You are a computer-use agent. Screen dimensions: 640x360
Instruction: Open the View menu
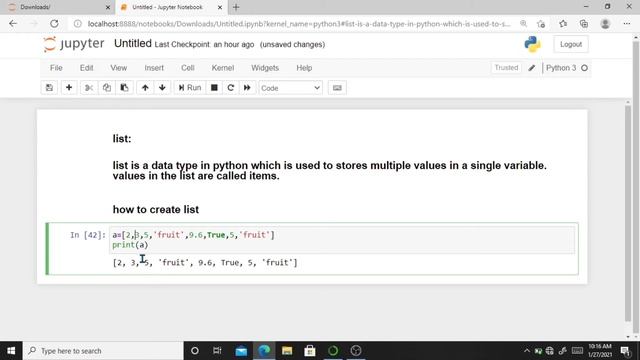118,68
